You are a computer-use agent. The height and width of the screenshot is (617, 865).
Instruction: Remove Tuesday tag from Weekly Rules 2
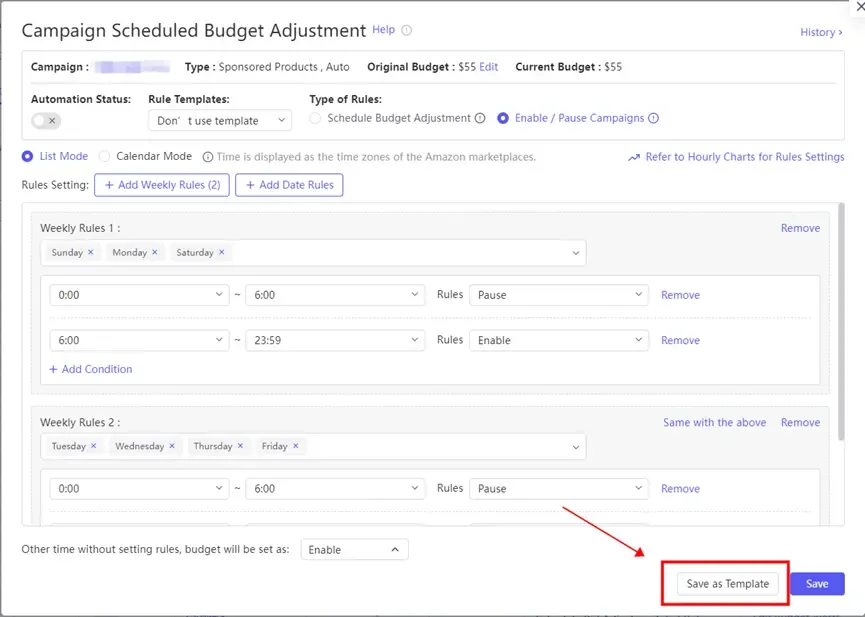[94, 446]
